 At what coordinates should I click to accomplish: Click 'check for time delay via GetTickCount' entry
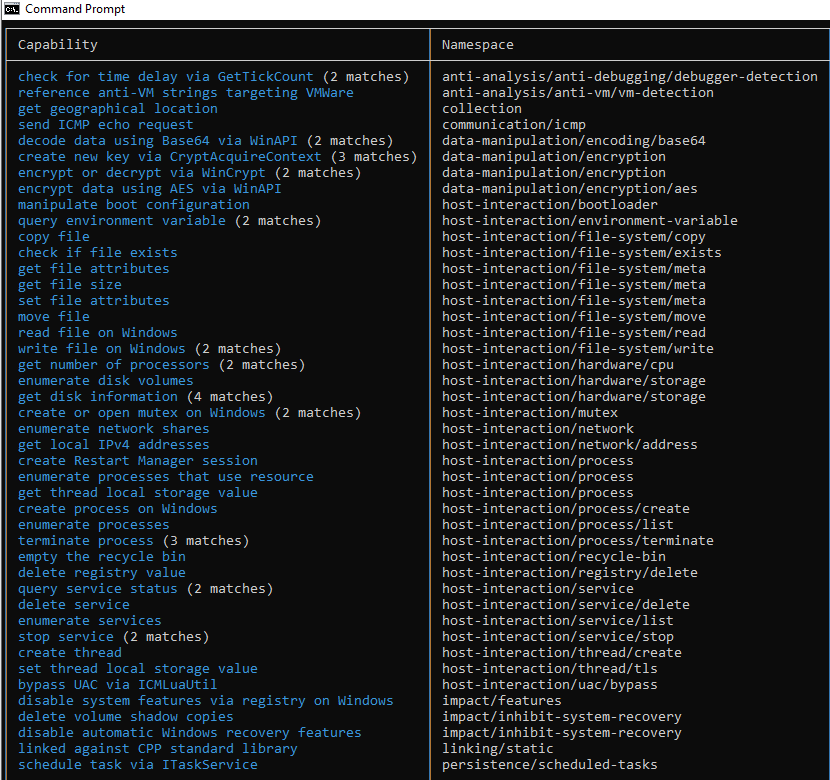pyautogui.click(x=166, y=77)
